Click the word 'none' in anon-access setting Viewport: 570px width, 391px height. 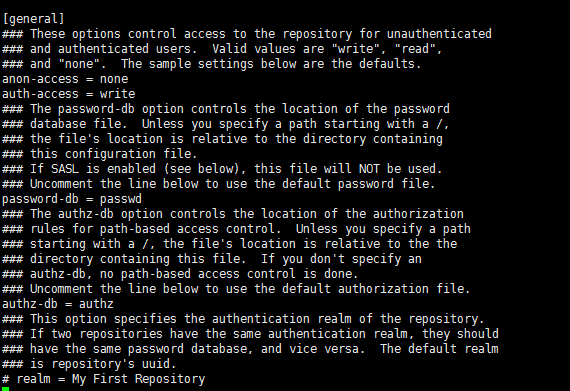tap(114, 79)
